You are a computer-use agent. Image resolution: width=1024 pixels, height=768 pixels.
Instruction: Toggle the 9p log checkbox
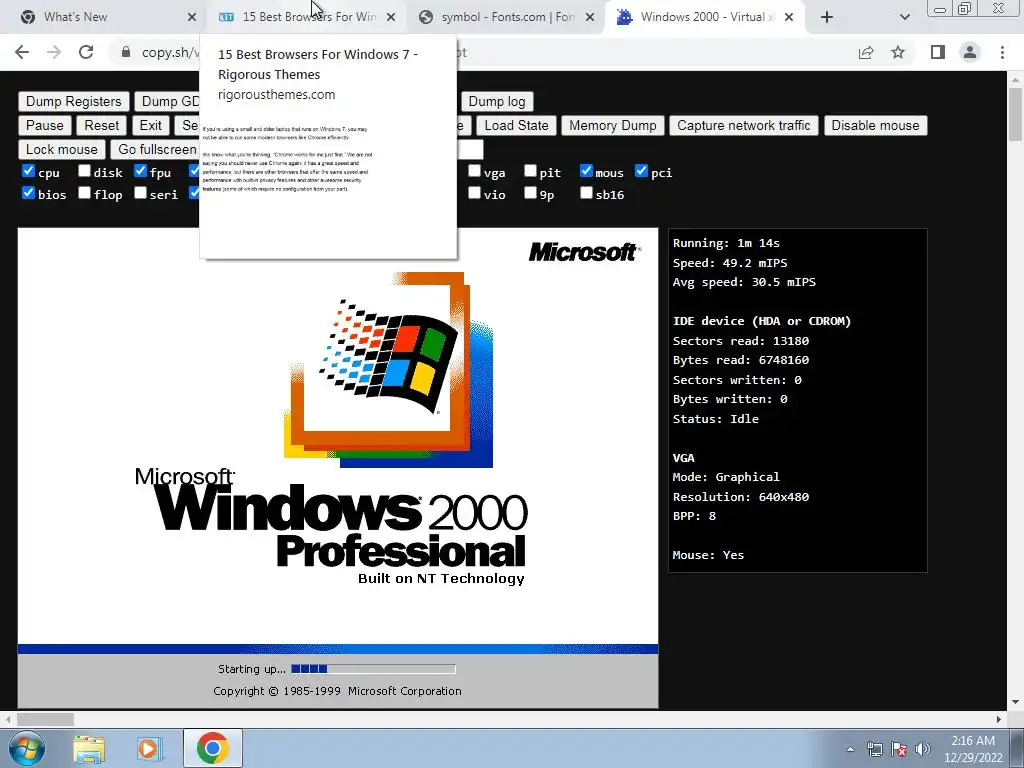530,193
